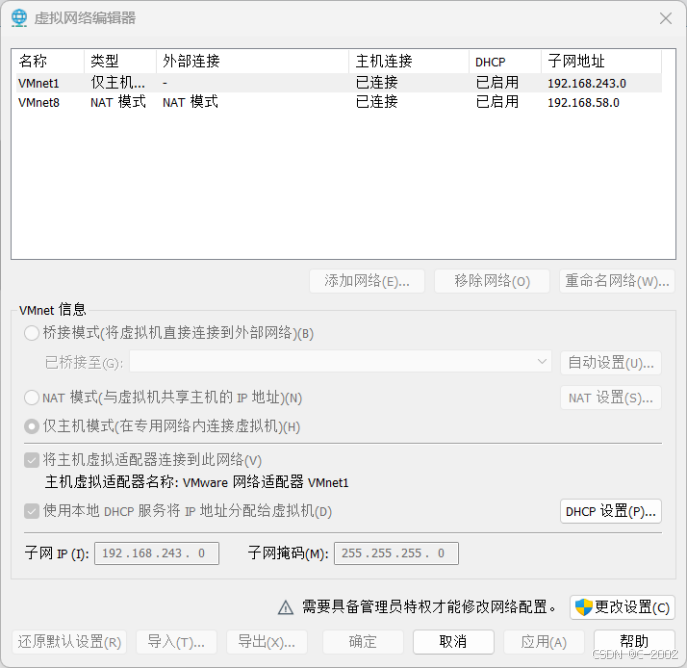Image resolution: width=688 pixels, height=668 pixels.
Task: Click the 帮助 button
Action: (x=634, y=642)
